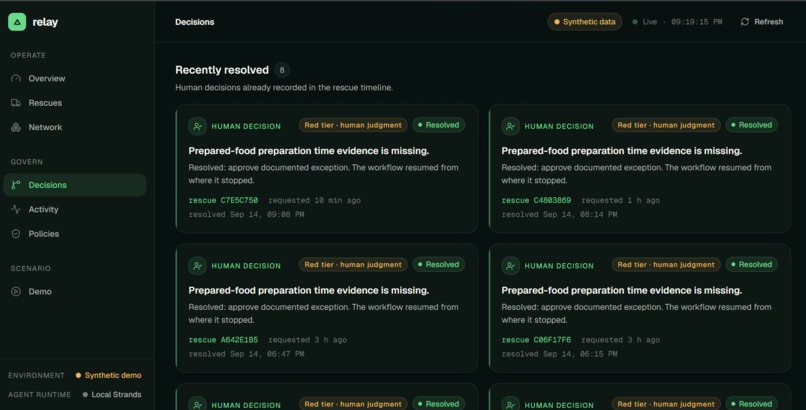This screenshot has width=806, height=410.
Task: Click Red tier badge on rescue C06F17F6 card
Action: click(x=666, y=265)
